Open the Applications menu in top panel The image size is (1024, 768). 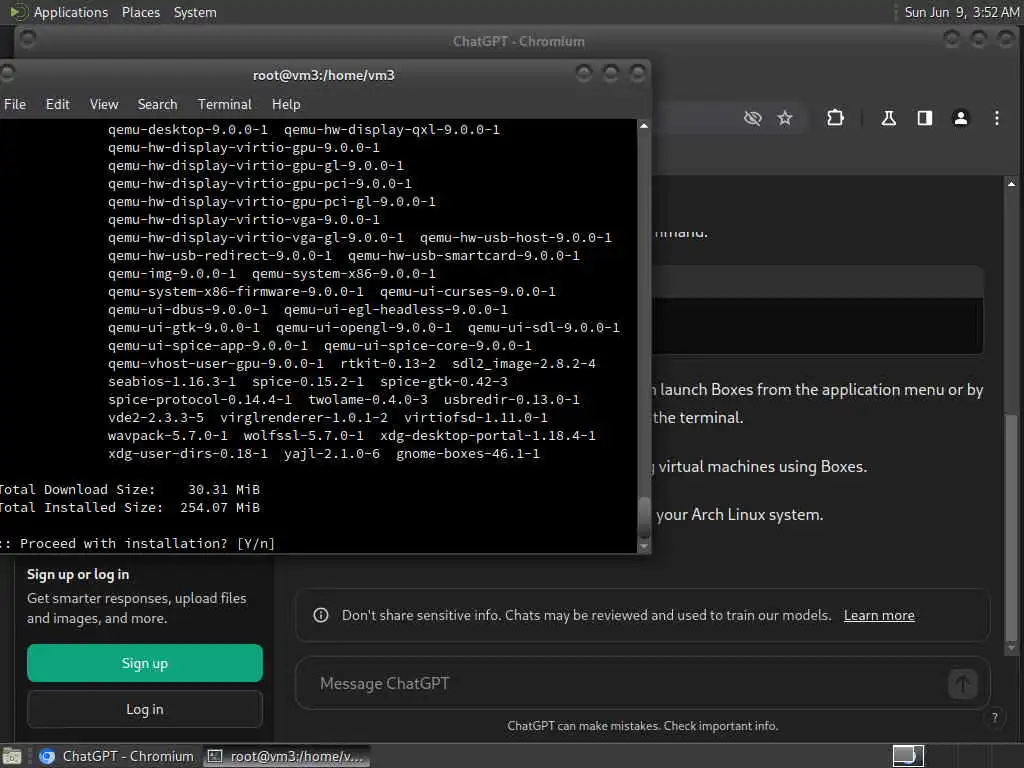coord(71,12)
